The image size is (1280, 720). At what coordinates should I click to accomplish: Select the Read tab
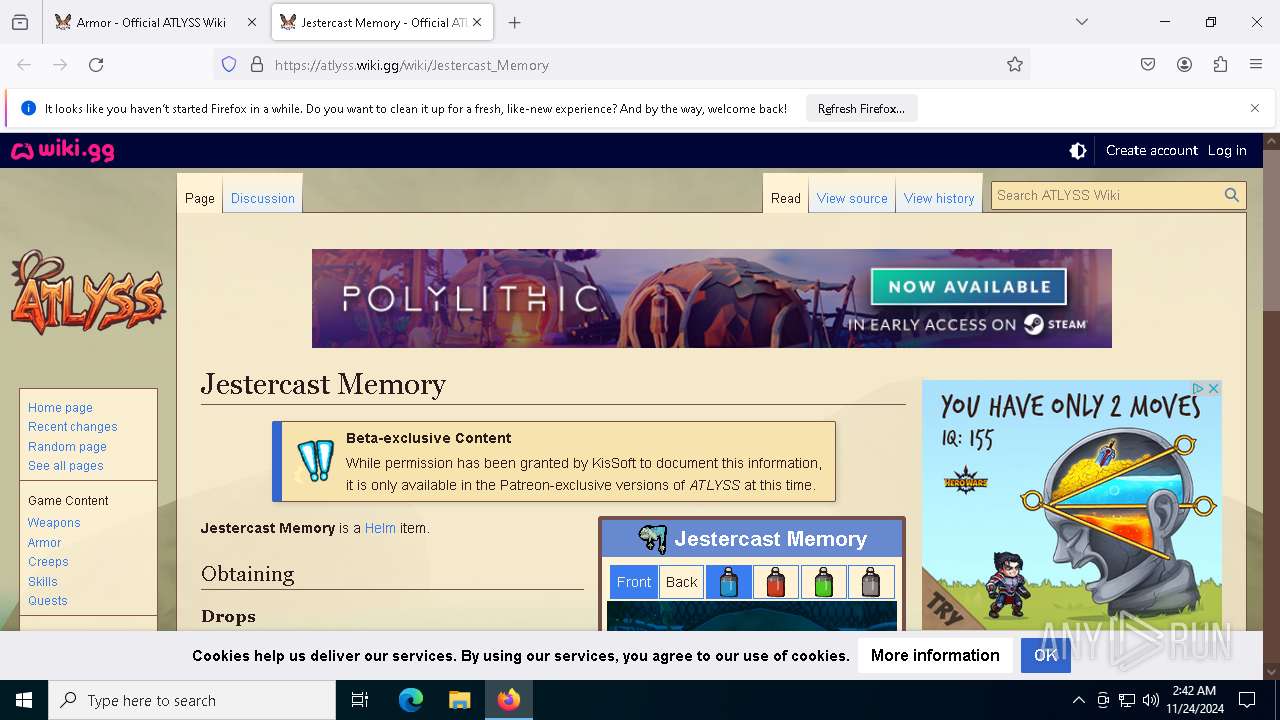786,198
